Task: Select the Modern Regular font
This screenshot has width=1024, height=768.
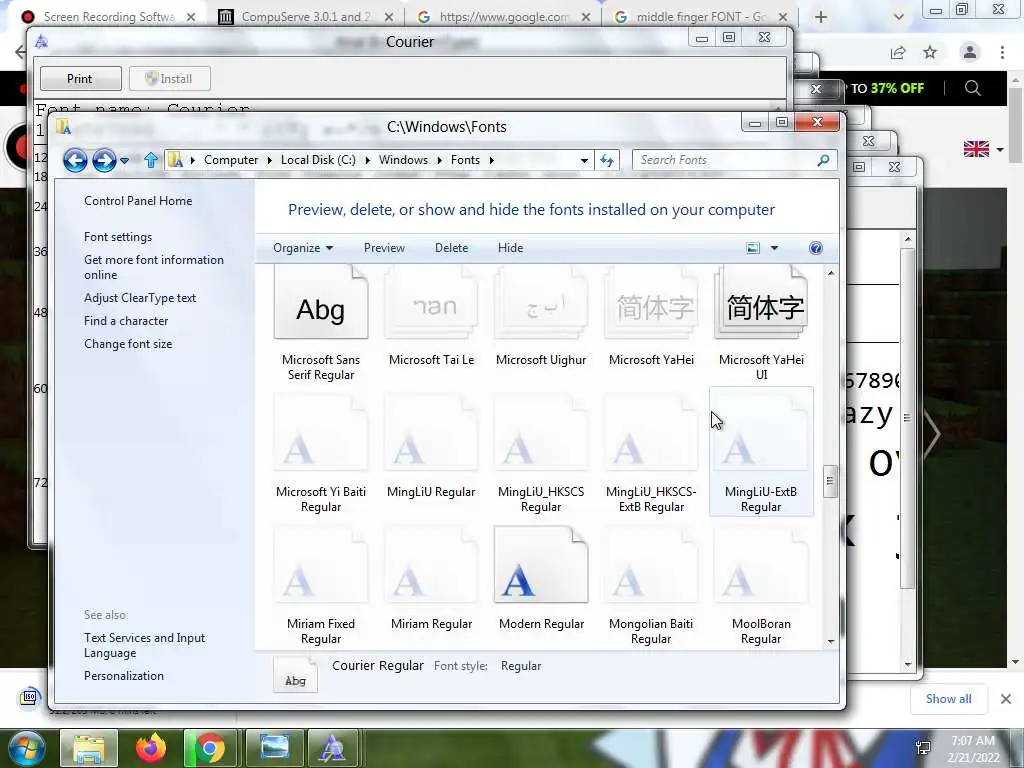Action: click(541, 579)
